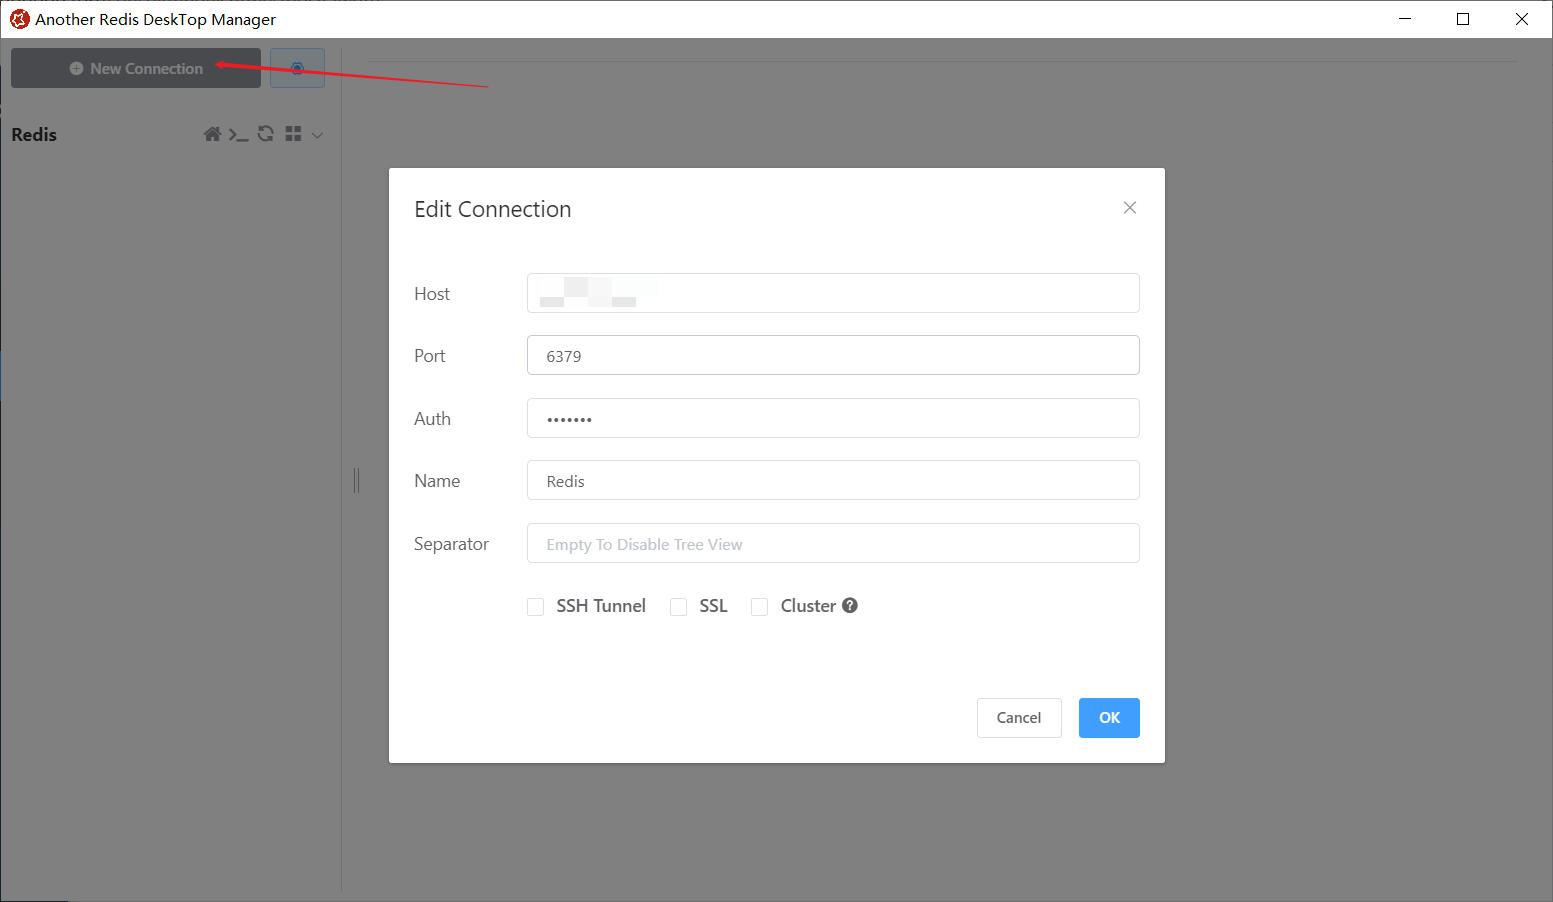Image resolution: width=1553 pixels, height=902 pixels.
Task: Enable the SSH Tunnel checkbox
Action: pos(536,607)
